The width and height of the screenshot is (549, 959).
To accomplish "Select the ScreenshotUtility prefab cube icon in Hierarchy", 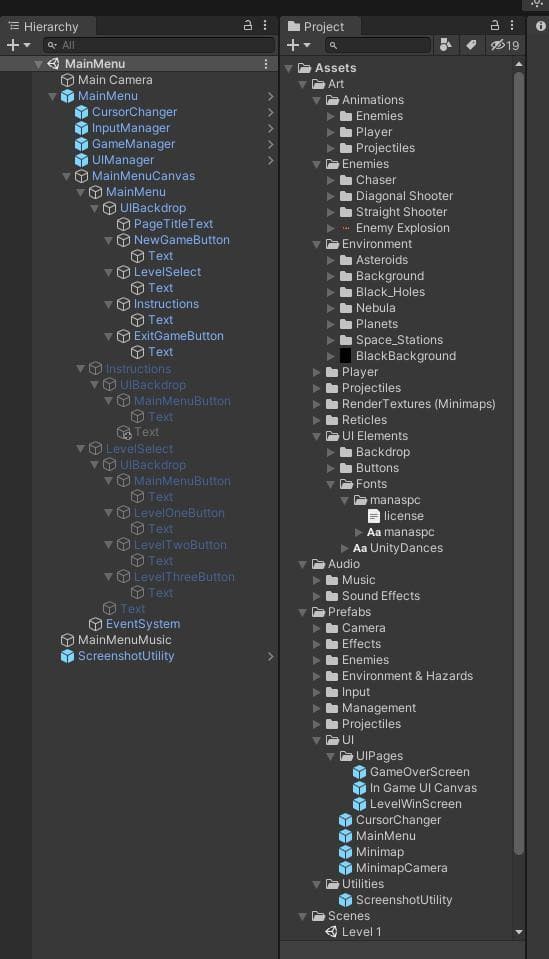I will (67, 656).
